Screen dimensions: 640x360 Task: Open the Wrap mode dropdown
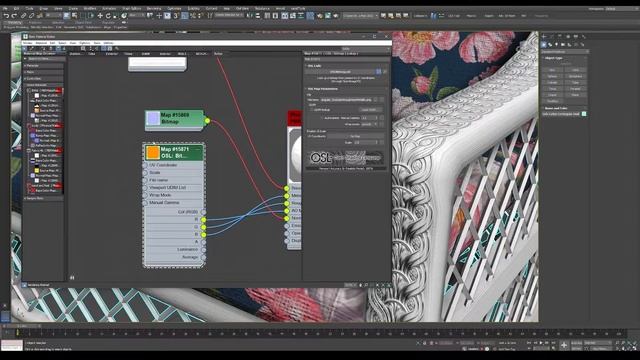tap(369, 124)
